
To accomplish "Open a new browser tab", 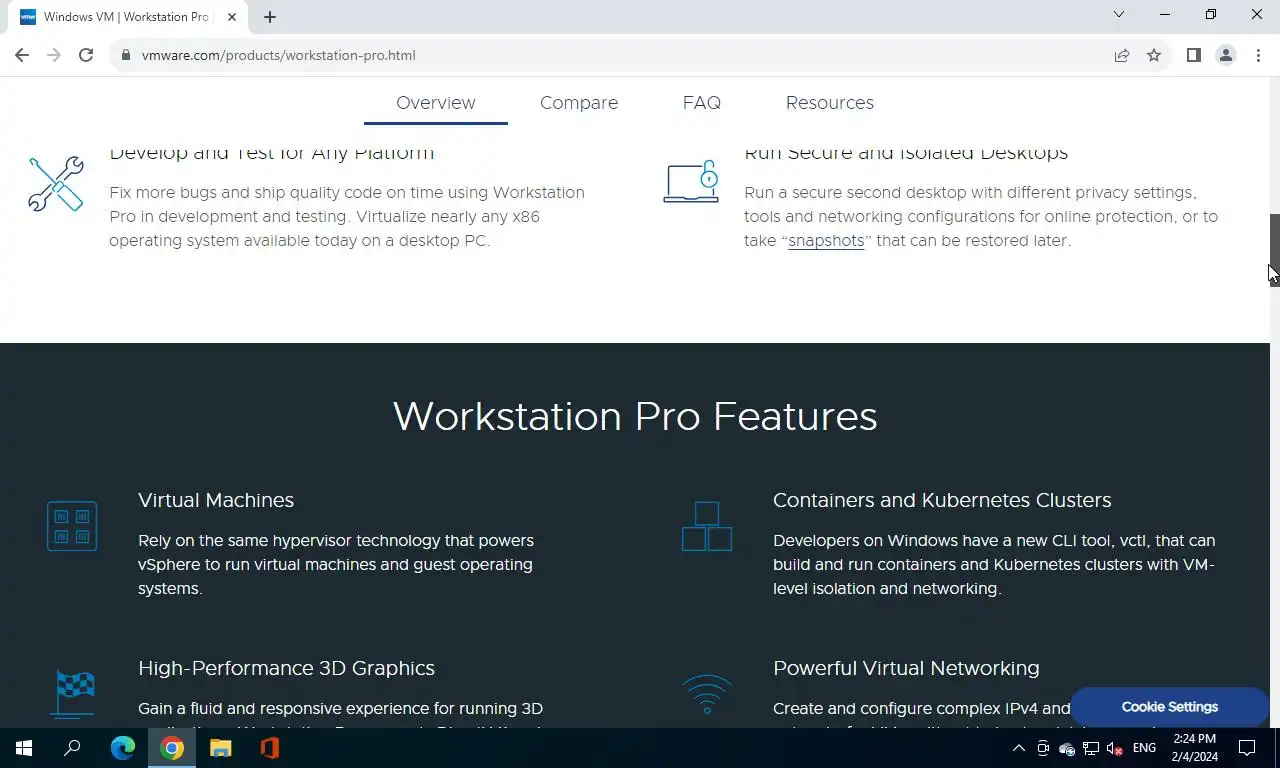I will click(270, 17).
